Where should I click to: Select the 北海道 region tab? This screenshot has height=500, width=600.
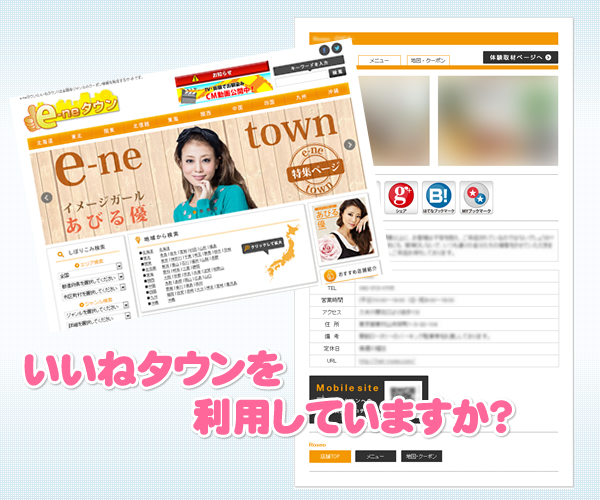45,142
